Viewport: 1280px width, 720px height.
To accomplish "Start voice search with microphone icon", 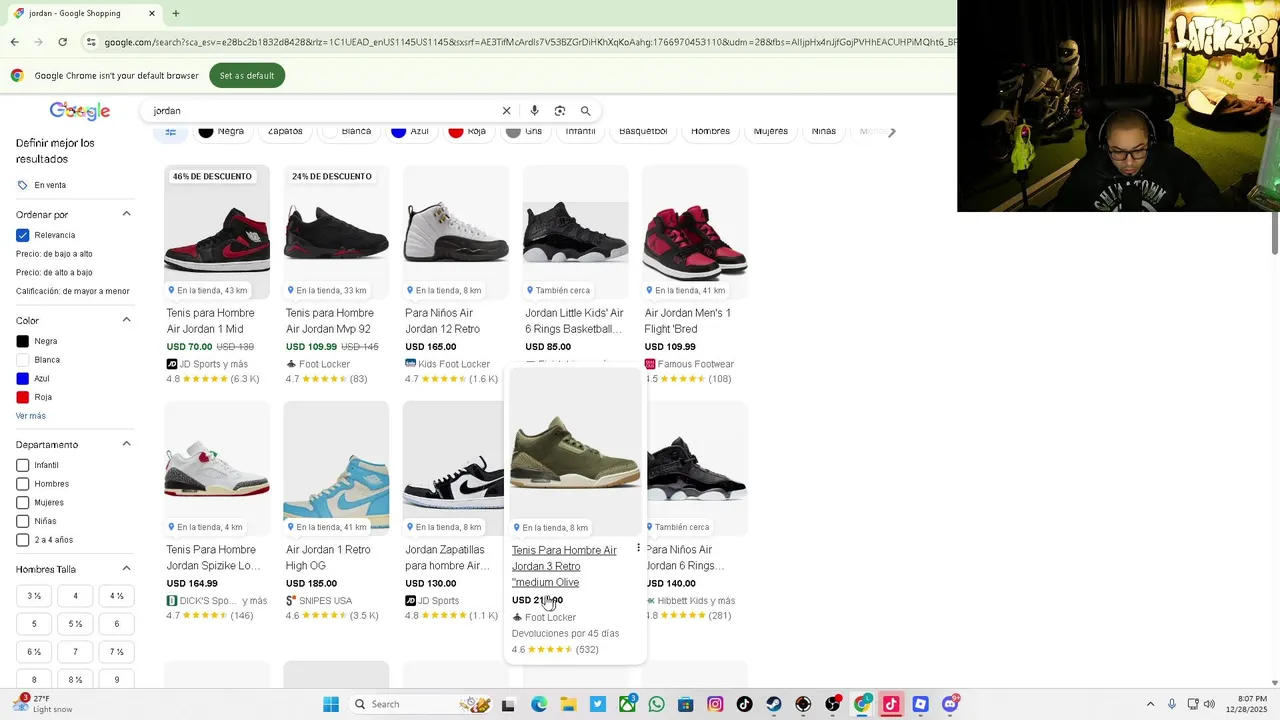I will 534,111.
